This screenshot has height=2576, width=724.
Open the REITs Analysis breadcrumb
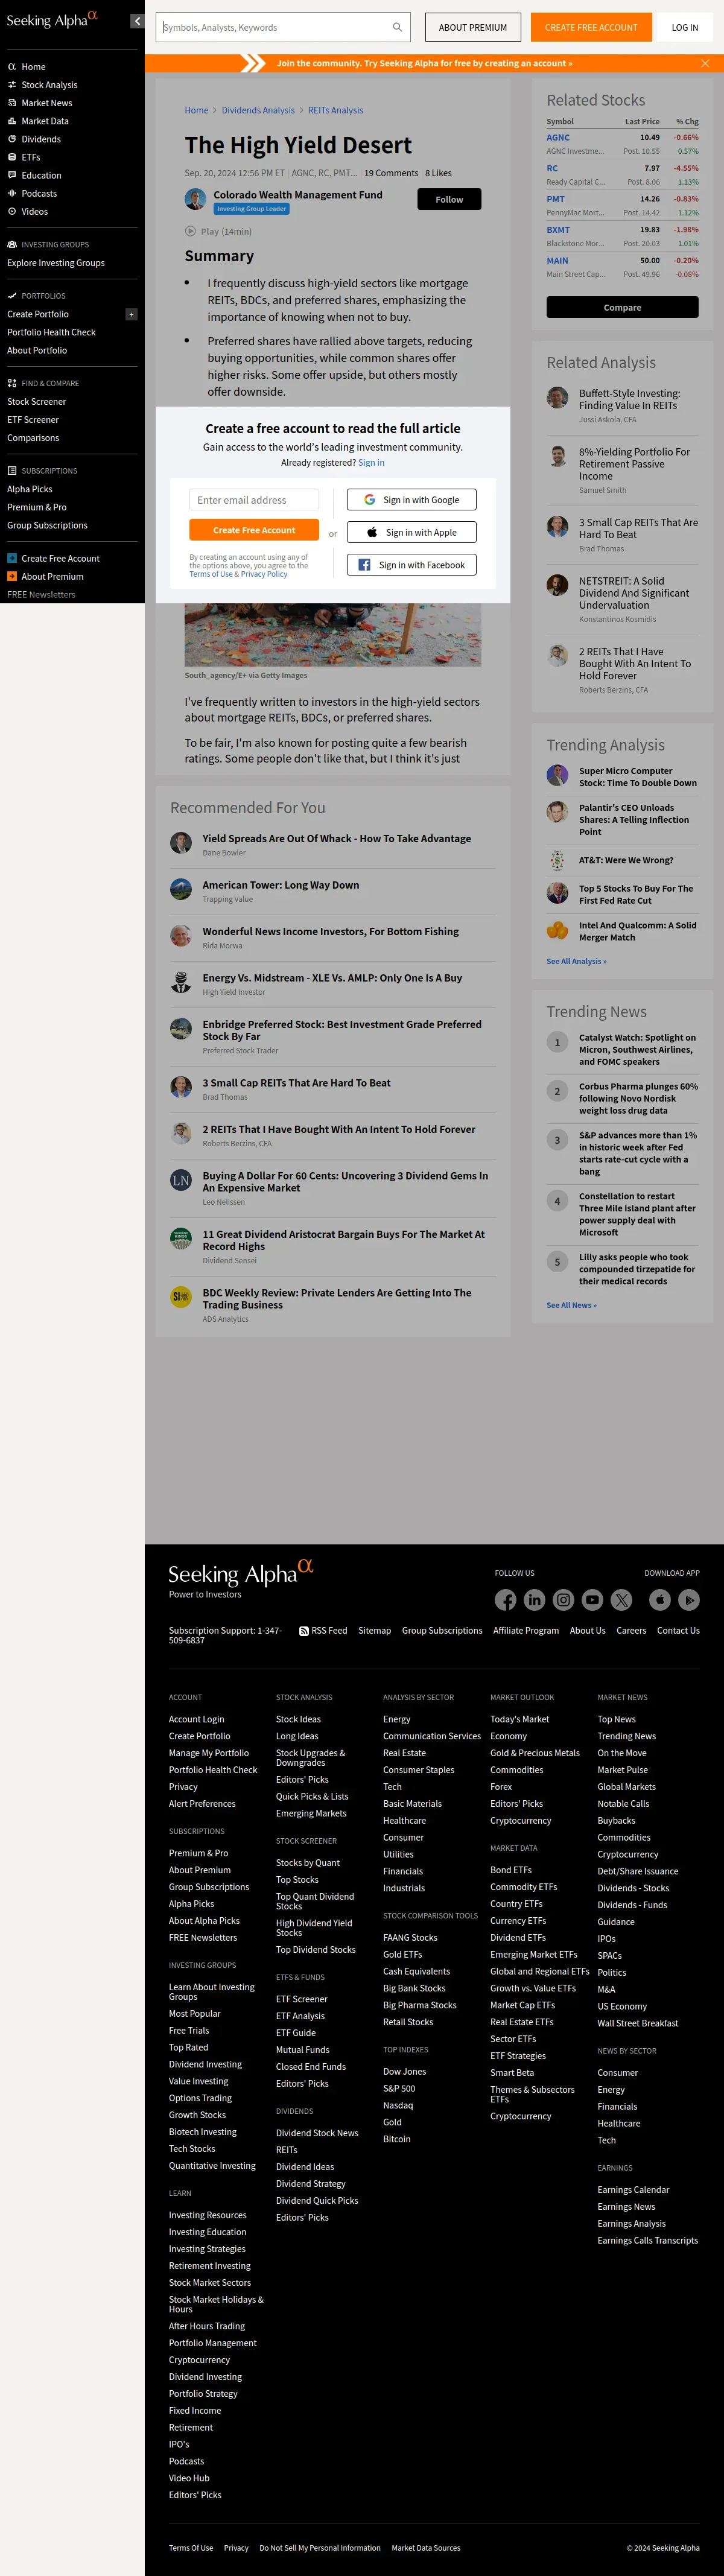pyautogui.click(x=336, y=110)
